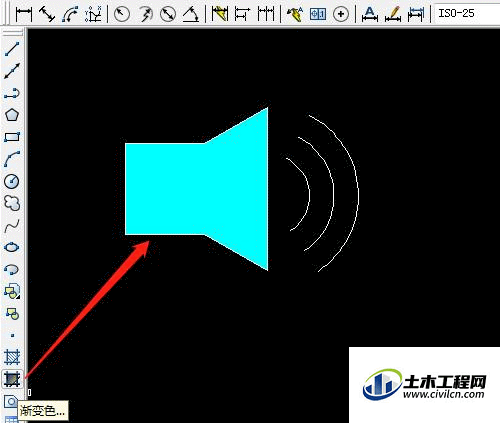Select the Dimension Text Edit tool

[393, 14]
